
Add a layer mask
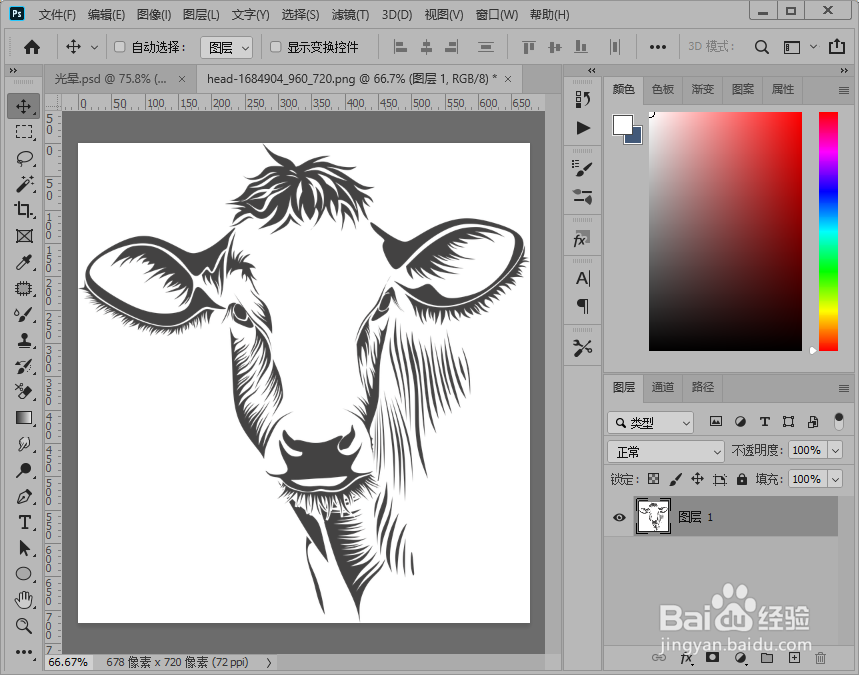tap(712, 657)
